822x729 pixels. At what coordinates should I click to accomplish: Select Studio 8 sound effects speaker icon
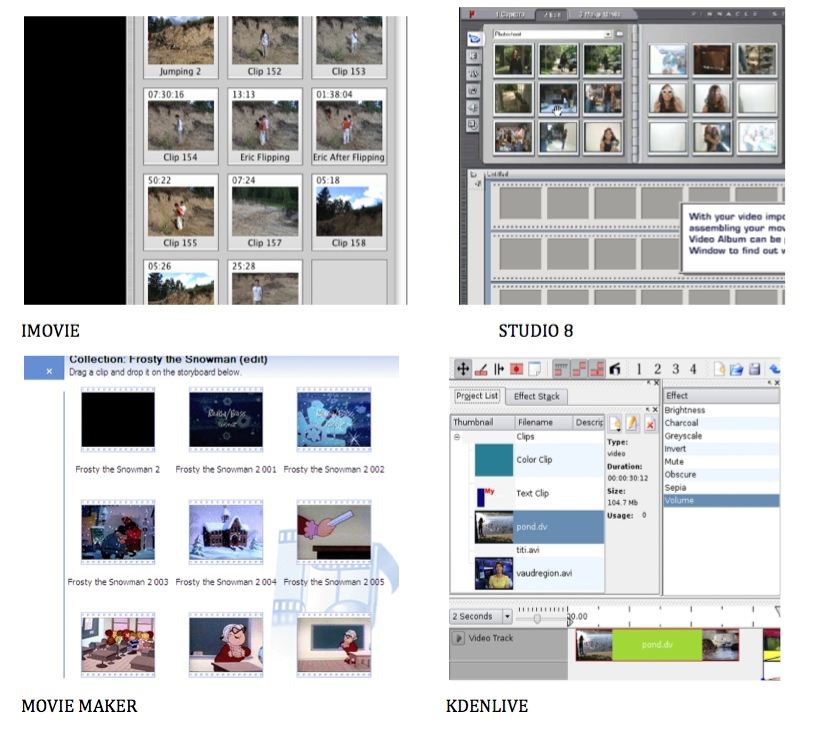473,107
